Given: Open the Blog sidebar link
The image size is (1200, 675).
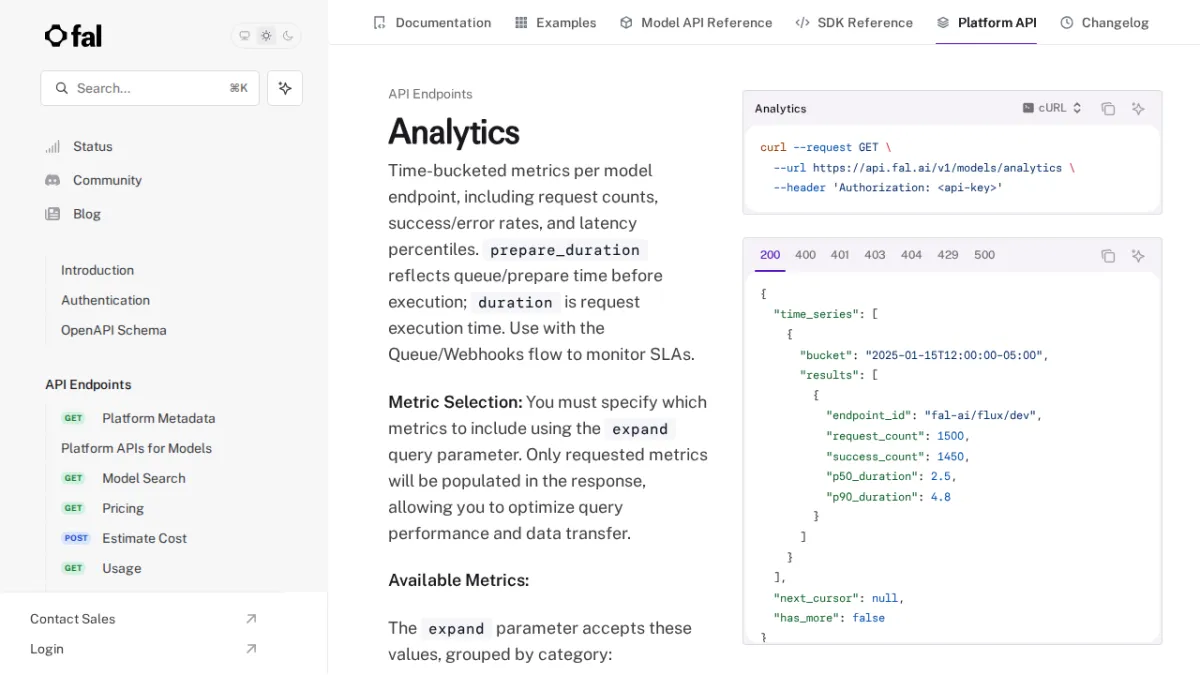Looking at the screenshot, I should coord(87,214).
